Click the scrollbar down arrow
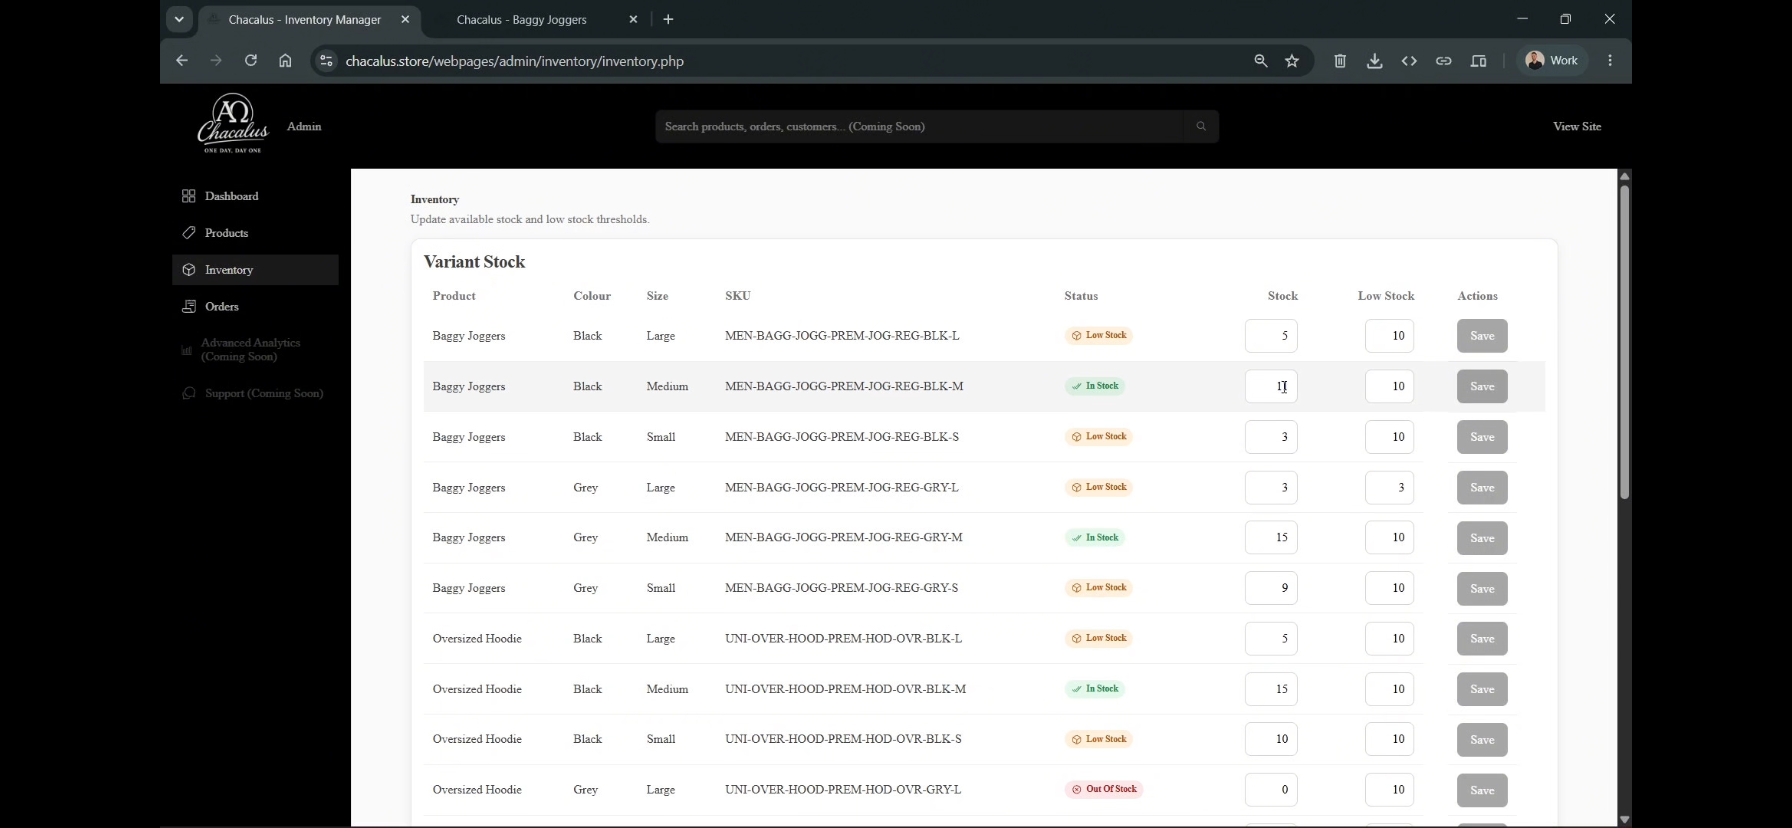This screenshot has width=1792, height=828. [1624, 820]
